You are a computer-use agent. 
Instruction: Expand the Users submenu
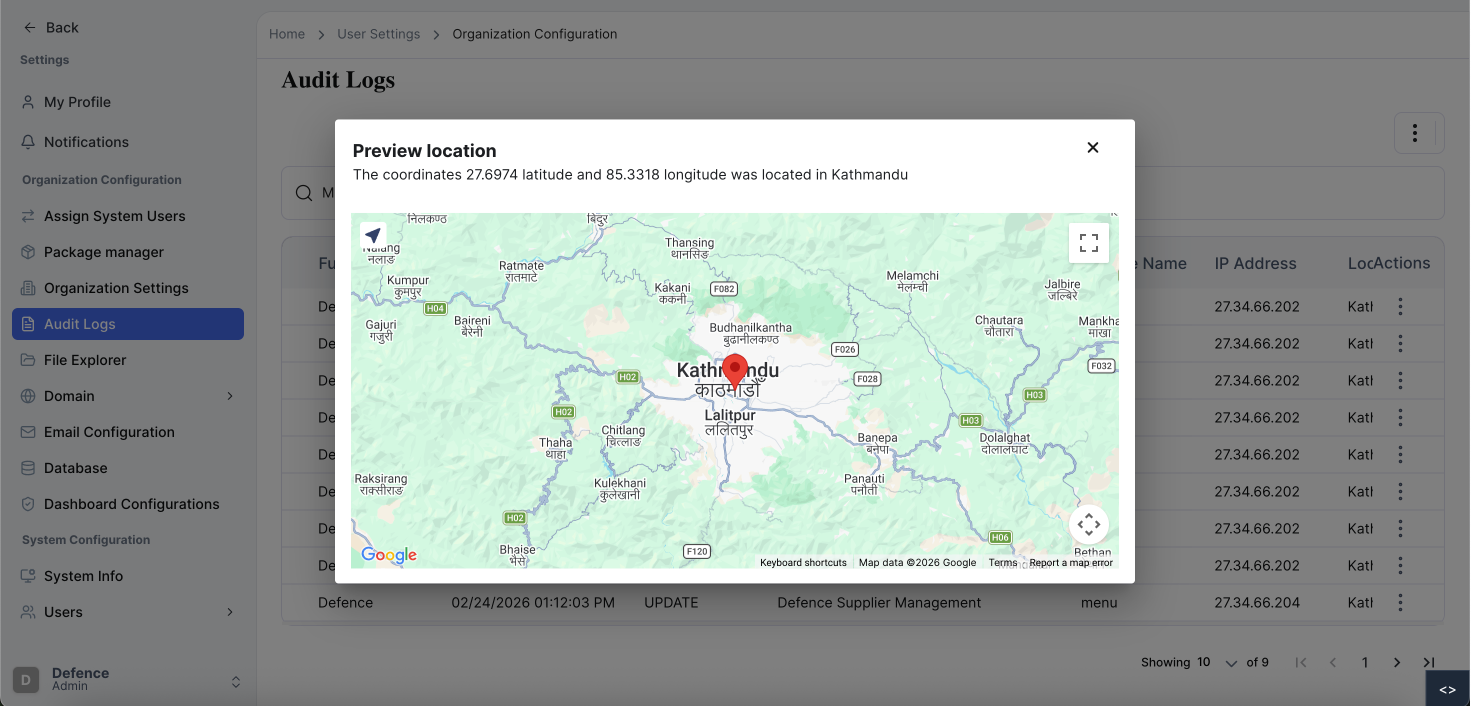(229, 611)
